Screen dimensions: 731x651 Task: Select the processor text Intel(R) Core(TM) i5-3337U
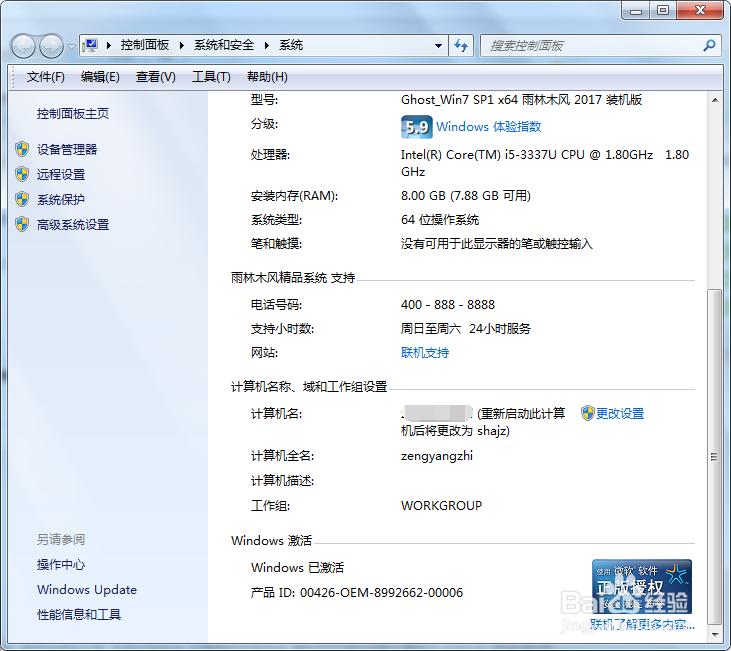click(x=479, y=155)
